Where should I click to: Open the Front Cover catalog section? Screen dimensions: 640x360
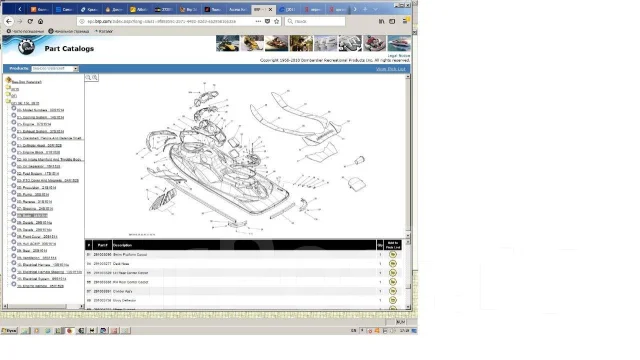(37, 237)
